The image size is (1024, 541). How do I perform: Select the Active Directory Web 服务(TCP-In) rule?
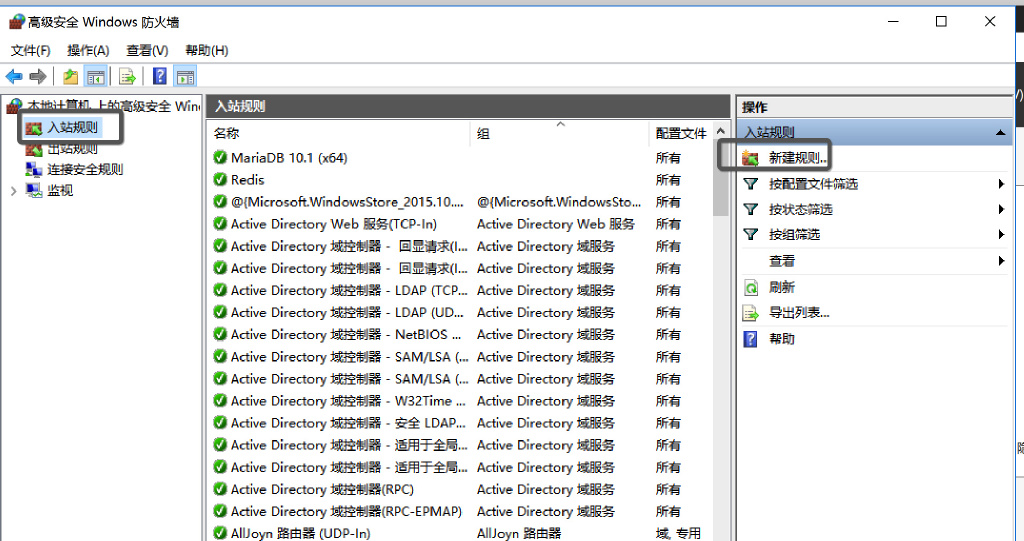(334, 224)
